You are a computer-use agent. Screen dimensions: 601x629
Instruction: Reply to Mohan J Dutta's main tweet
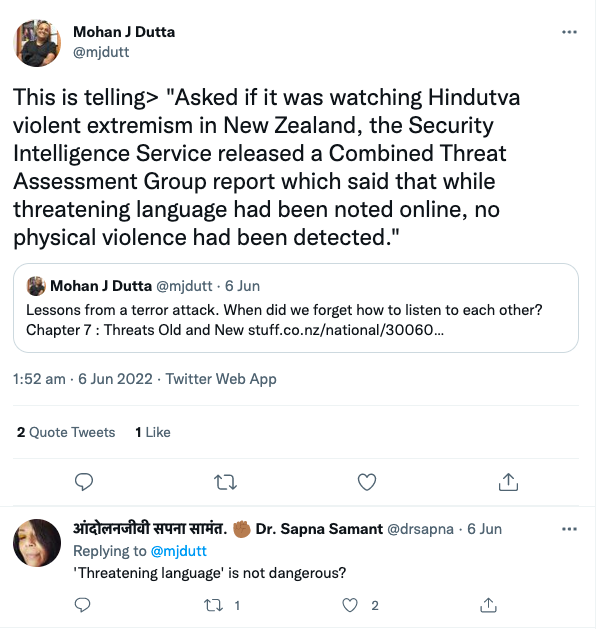coord(85,482)
